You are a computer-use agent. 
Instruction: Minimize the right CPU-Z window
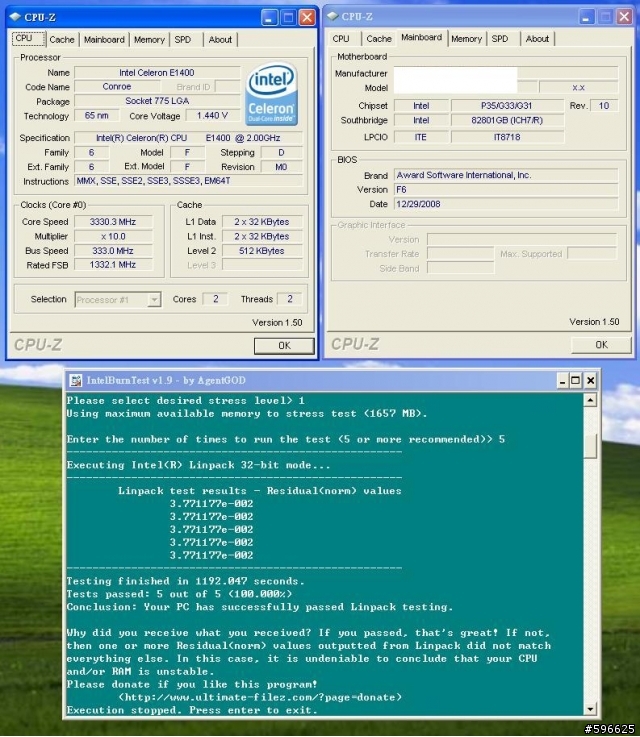586,17
